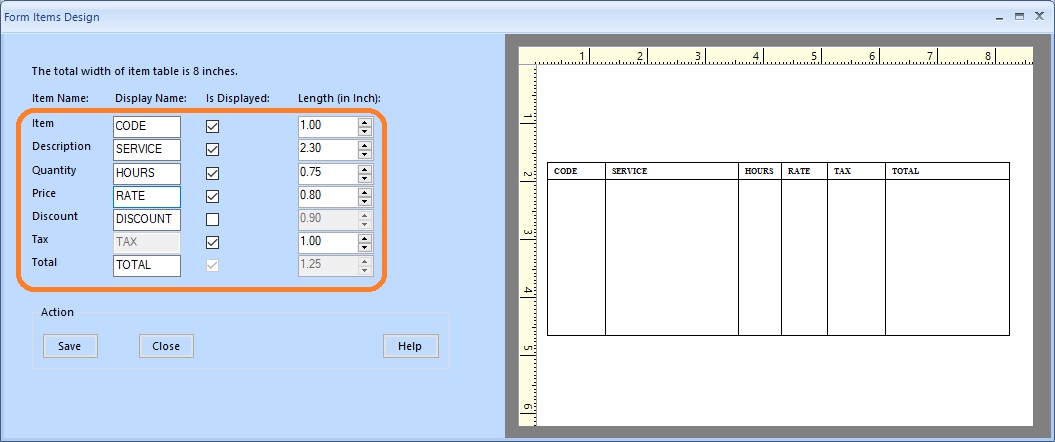This screenshot has height=442, width=1055.
Task: Toggle the Quantity displayed checkbox
Action: tap(212, 173)
